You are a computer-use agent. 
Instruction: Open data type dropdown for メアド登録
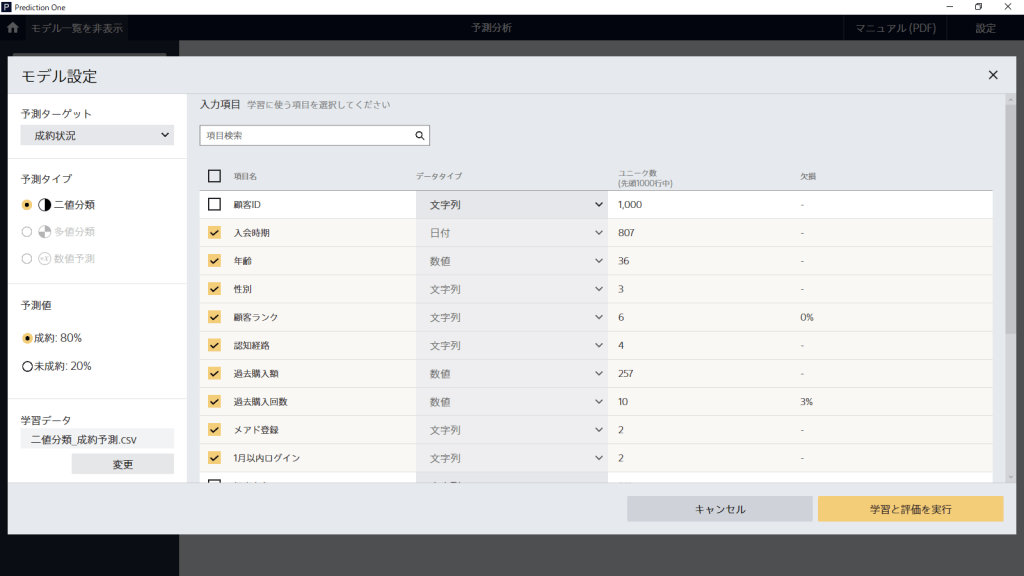[x=512, y=429]
